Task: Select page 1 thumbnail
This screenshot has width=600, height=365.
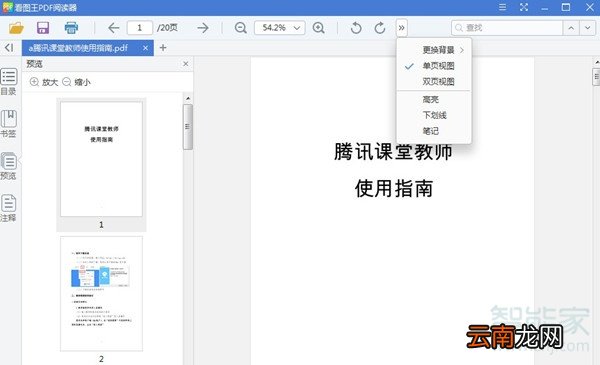Action: (x=101, y=159)
